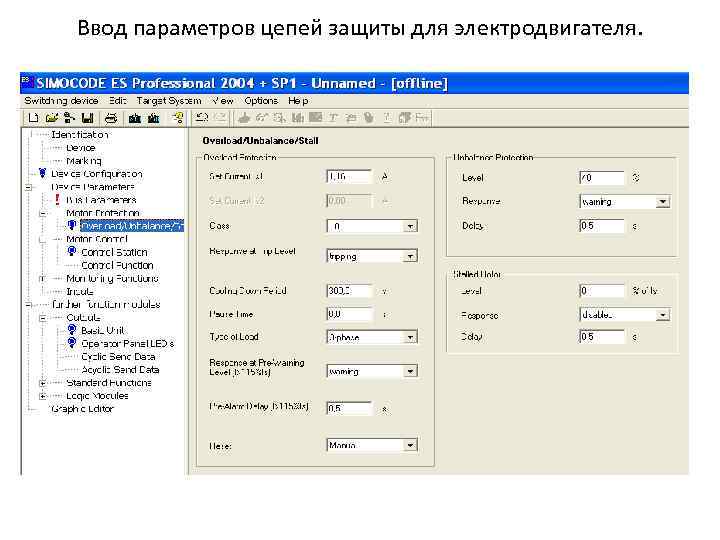720x540 pixels.
Task: Open Unbalance Protection Response dropdown
Action: tap(663, 202)
